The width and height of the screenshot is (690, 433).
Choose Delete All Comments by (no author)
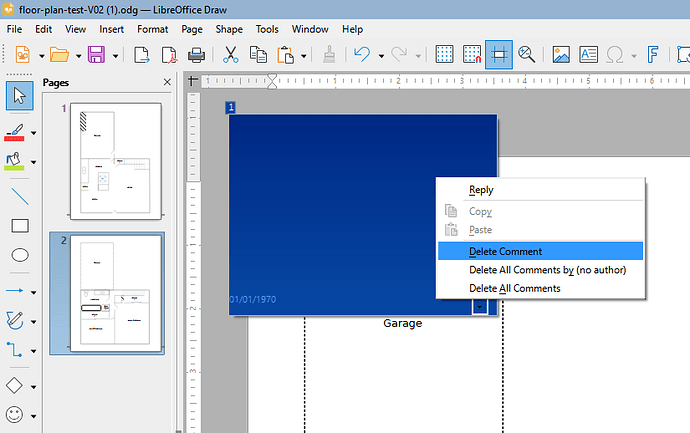[540, 270]
